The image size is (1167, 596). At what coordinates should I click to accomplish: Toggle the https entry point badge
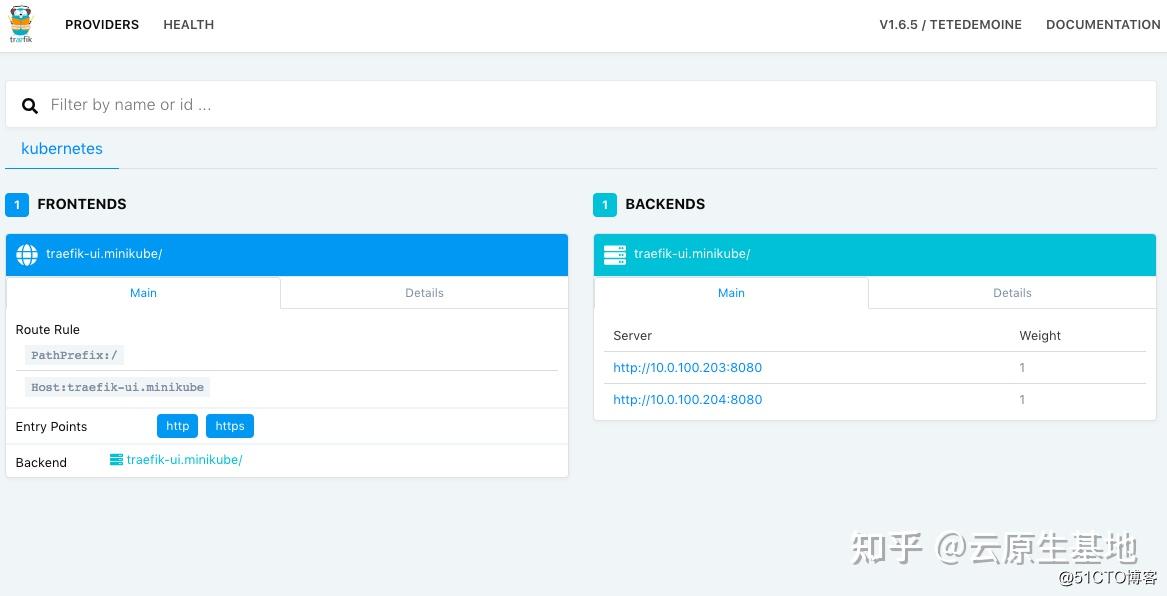(x=229, y=425)
